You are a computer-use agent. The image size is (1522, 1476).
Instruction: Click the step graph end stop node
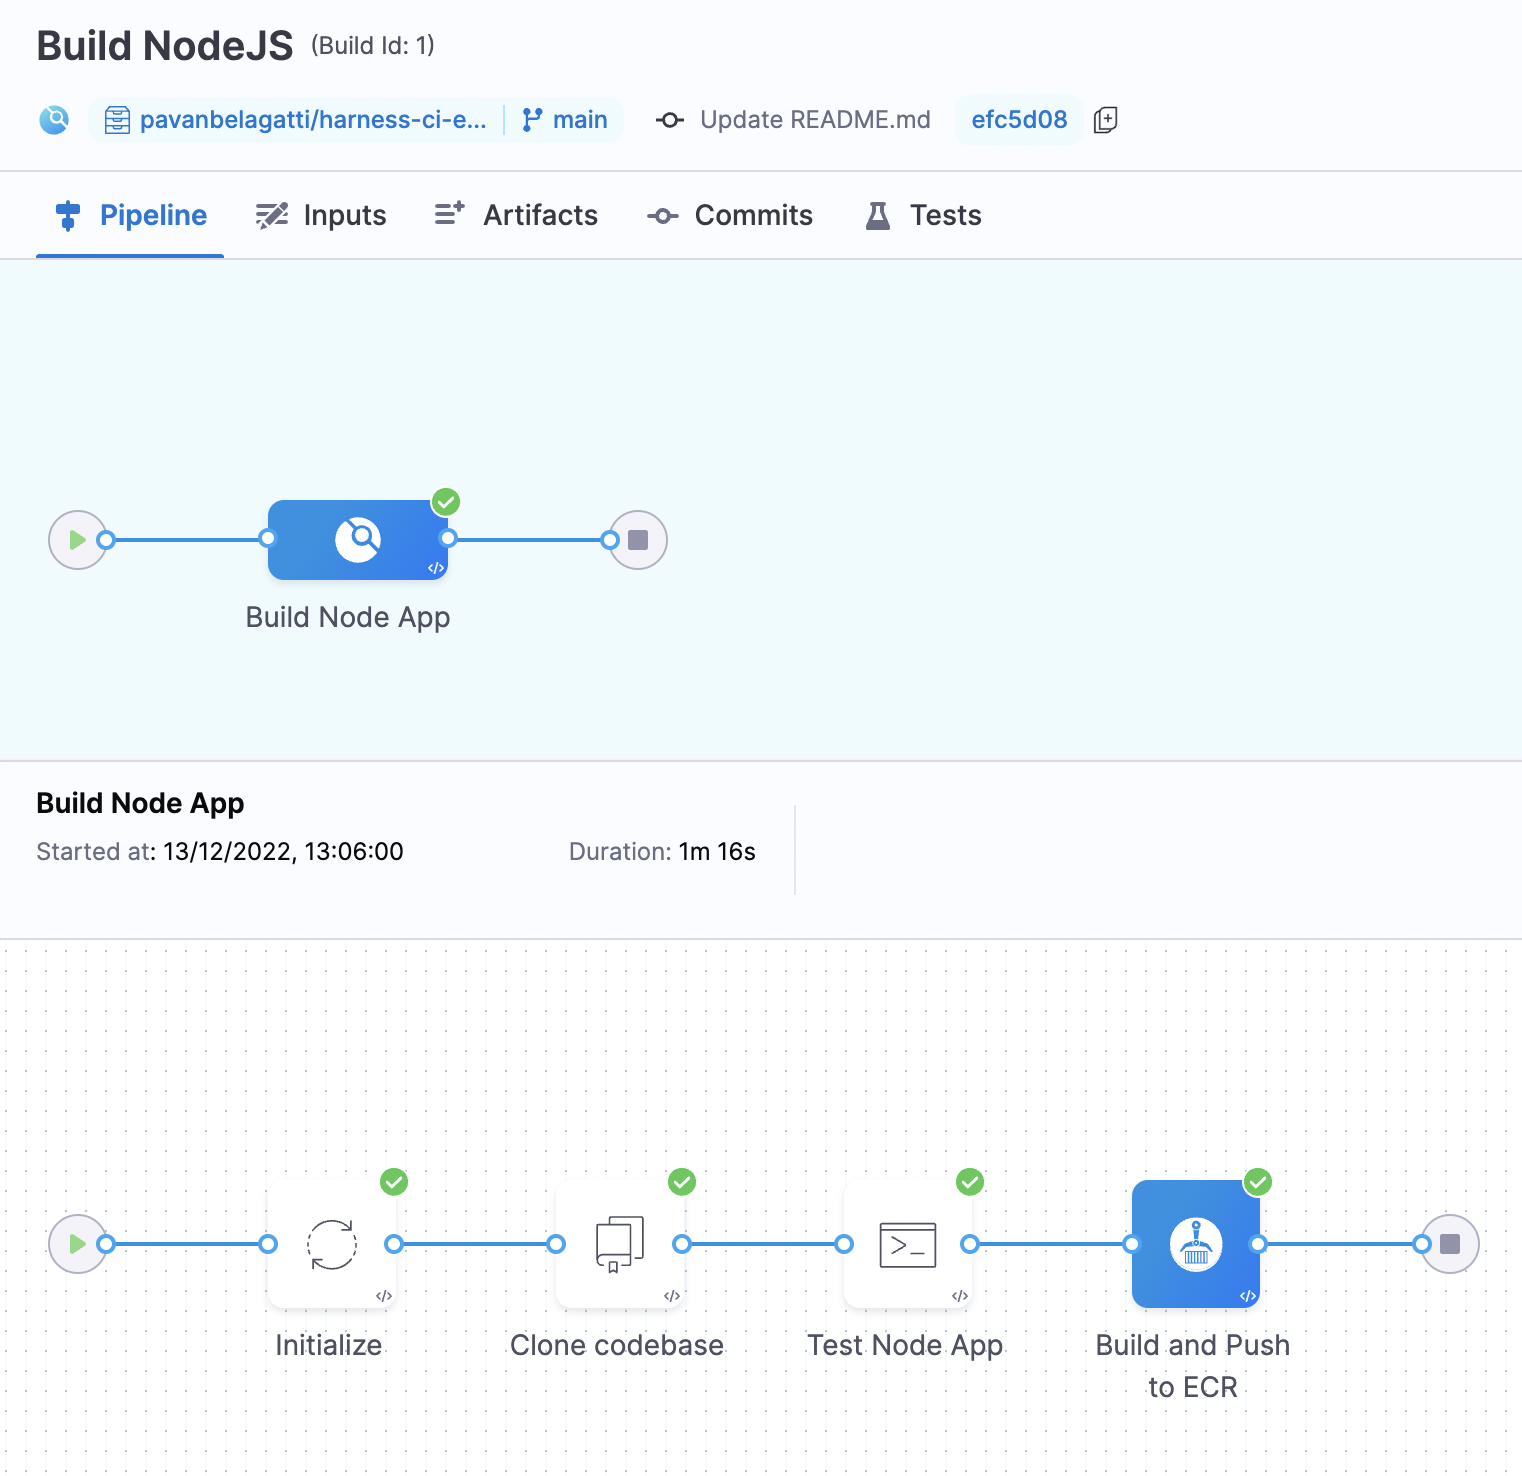(x=1450, y=1244)
